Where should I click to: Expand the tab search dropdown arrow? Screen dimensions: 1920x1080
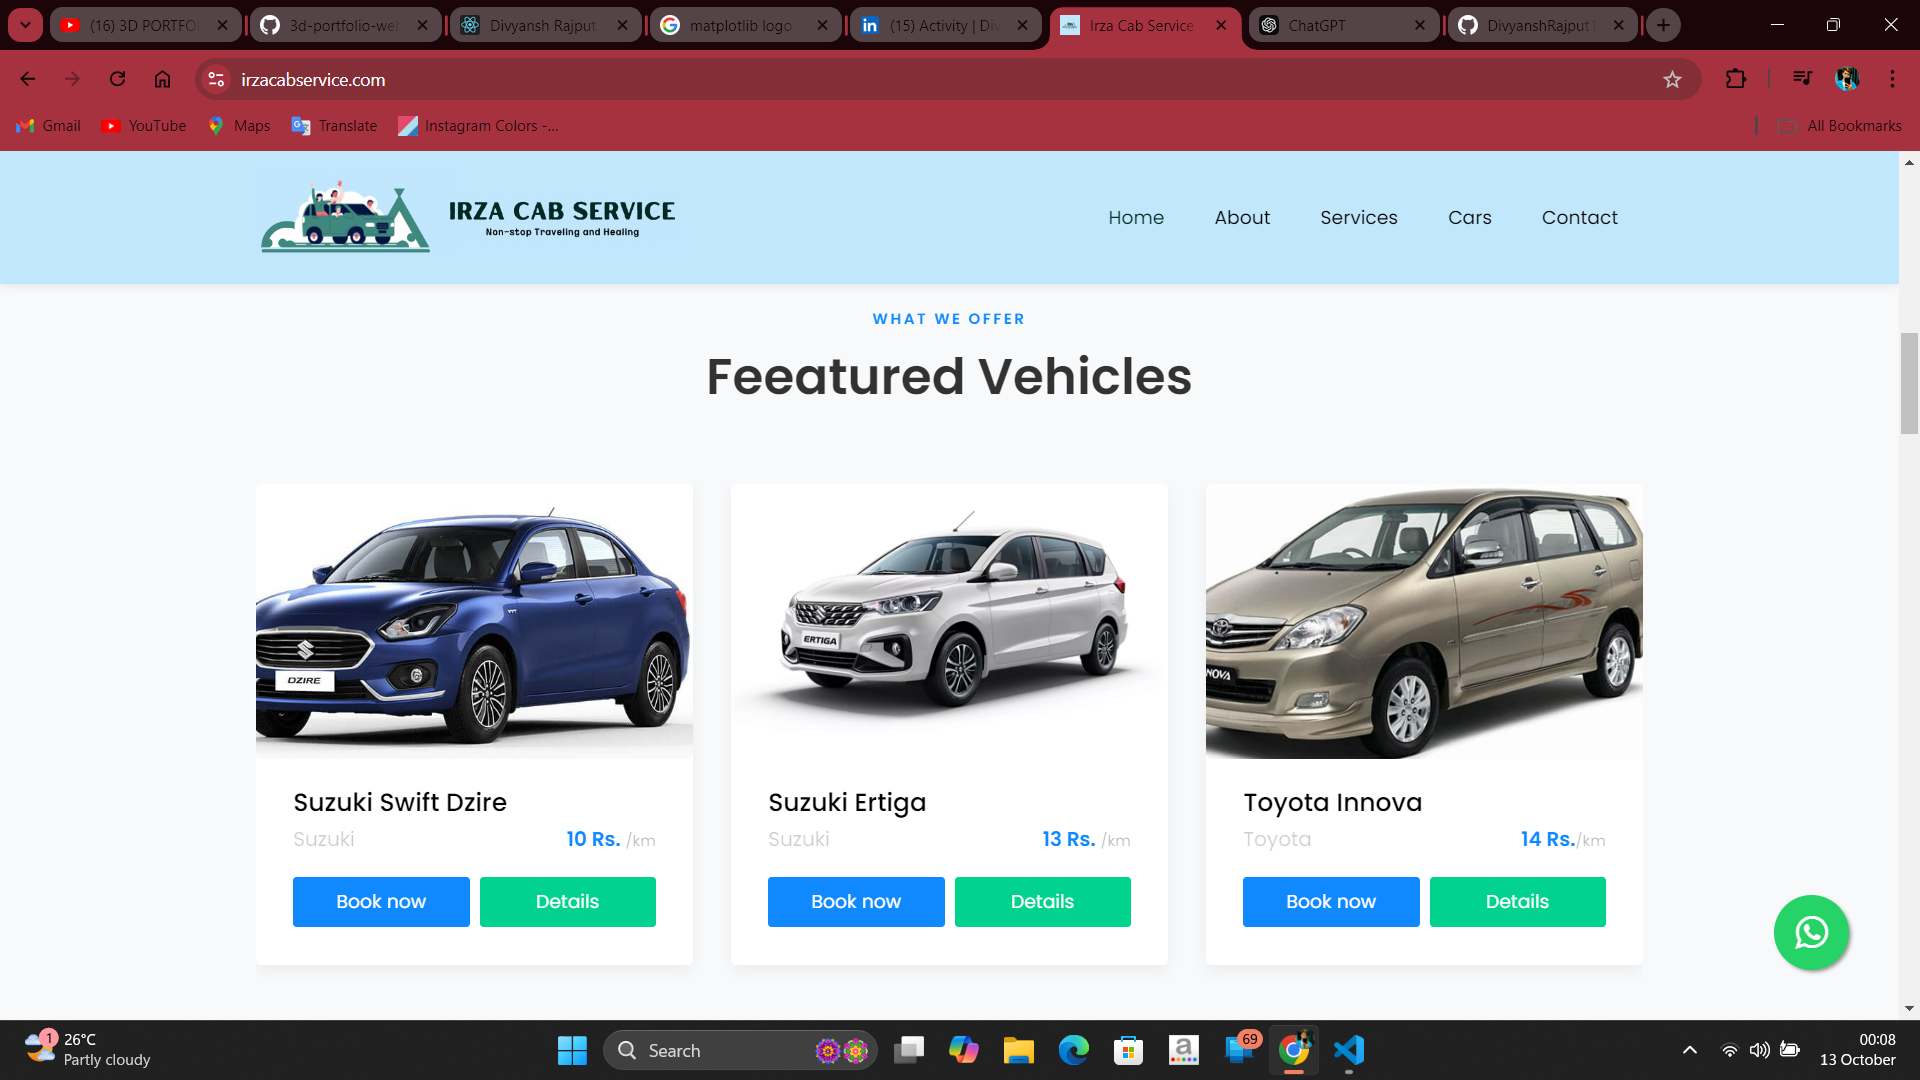pos(25,25)
